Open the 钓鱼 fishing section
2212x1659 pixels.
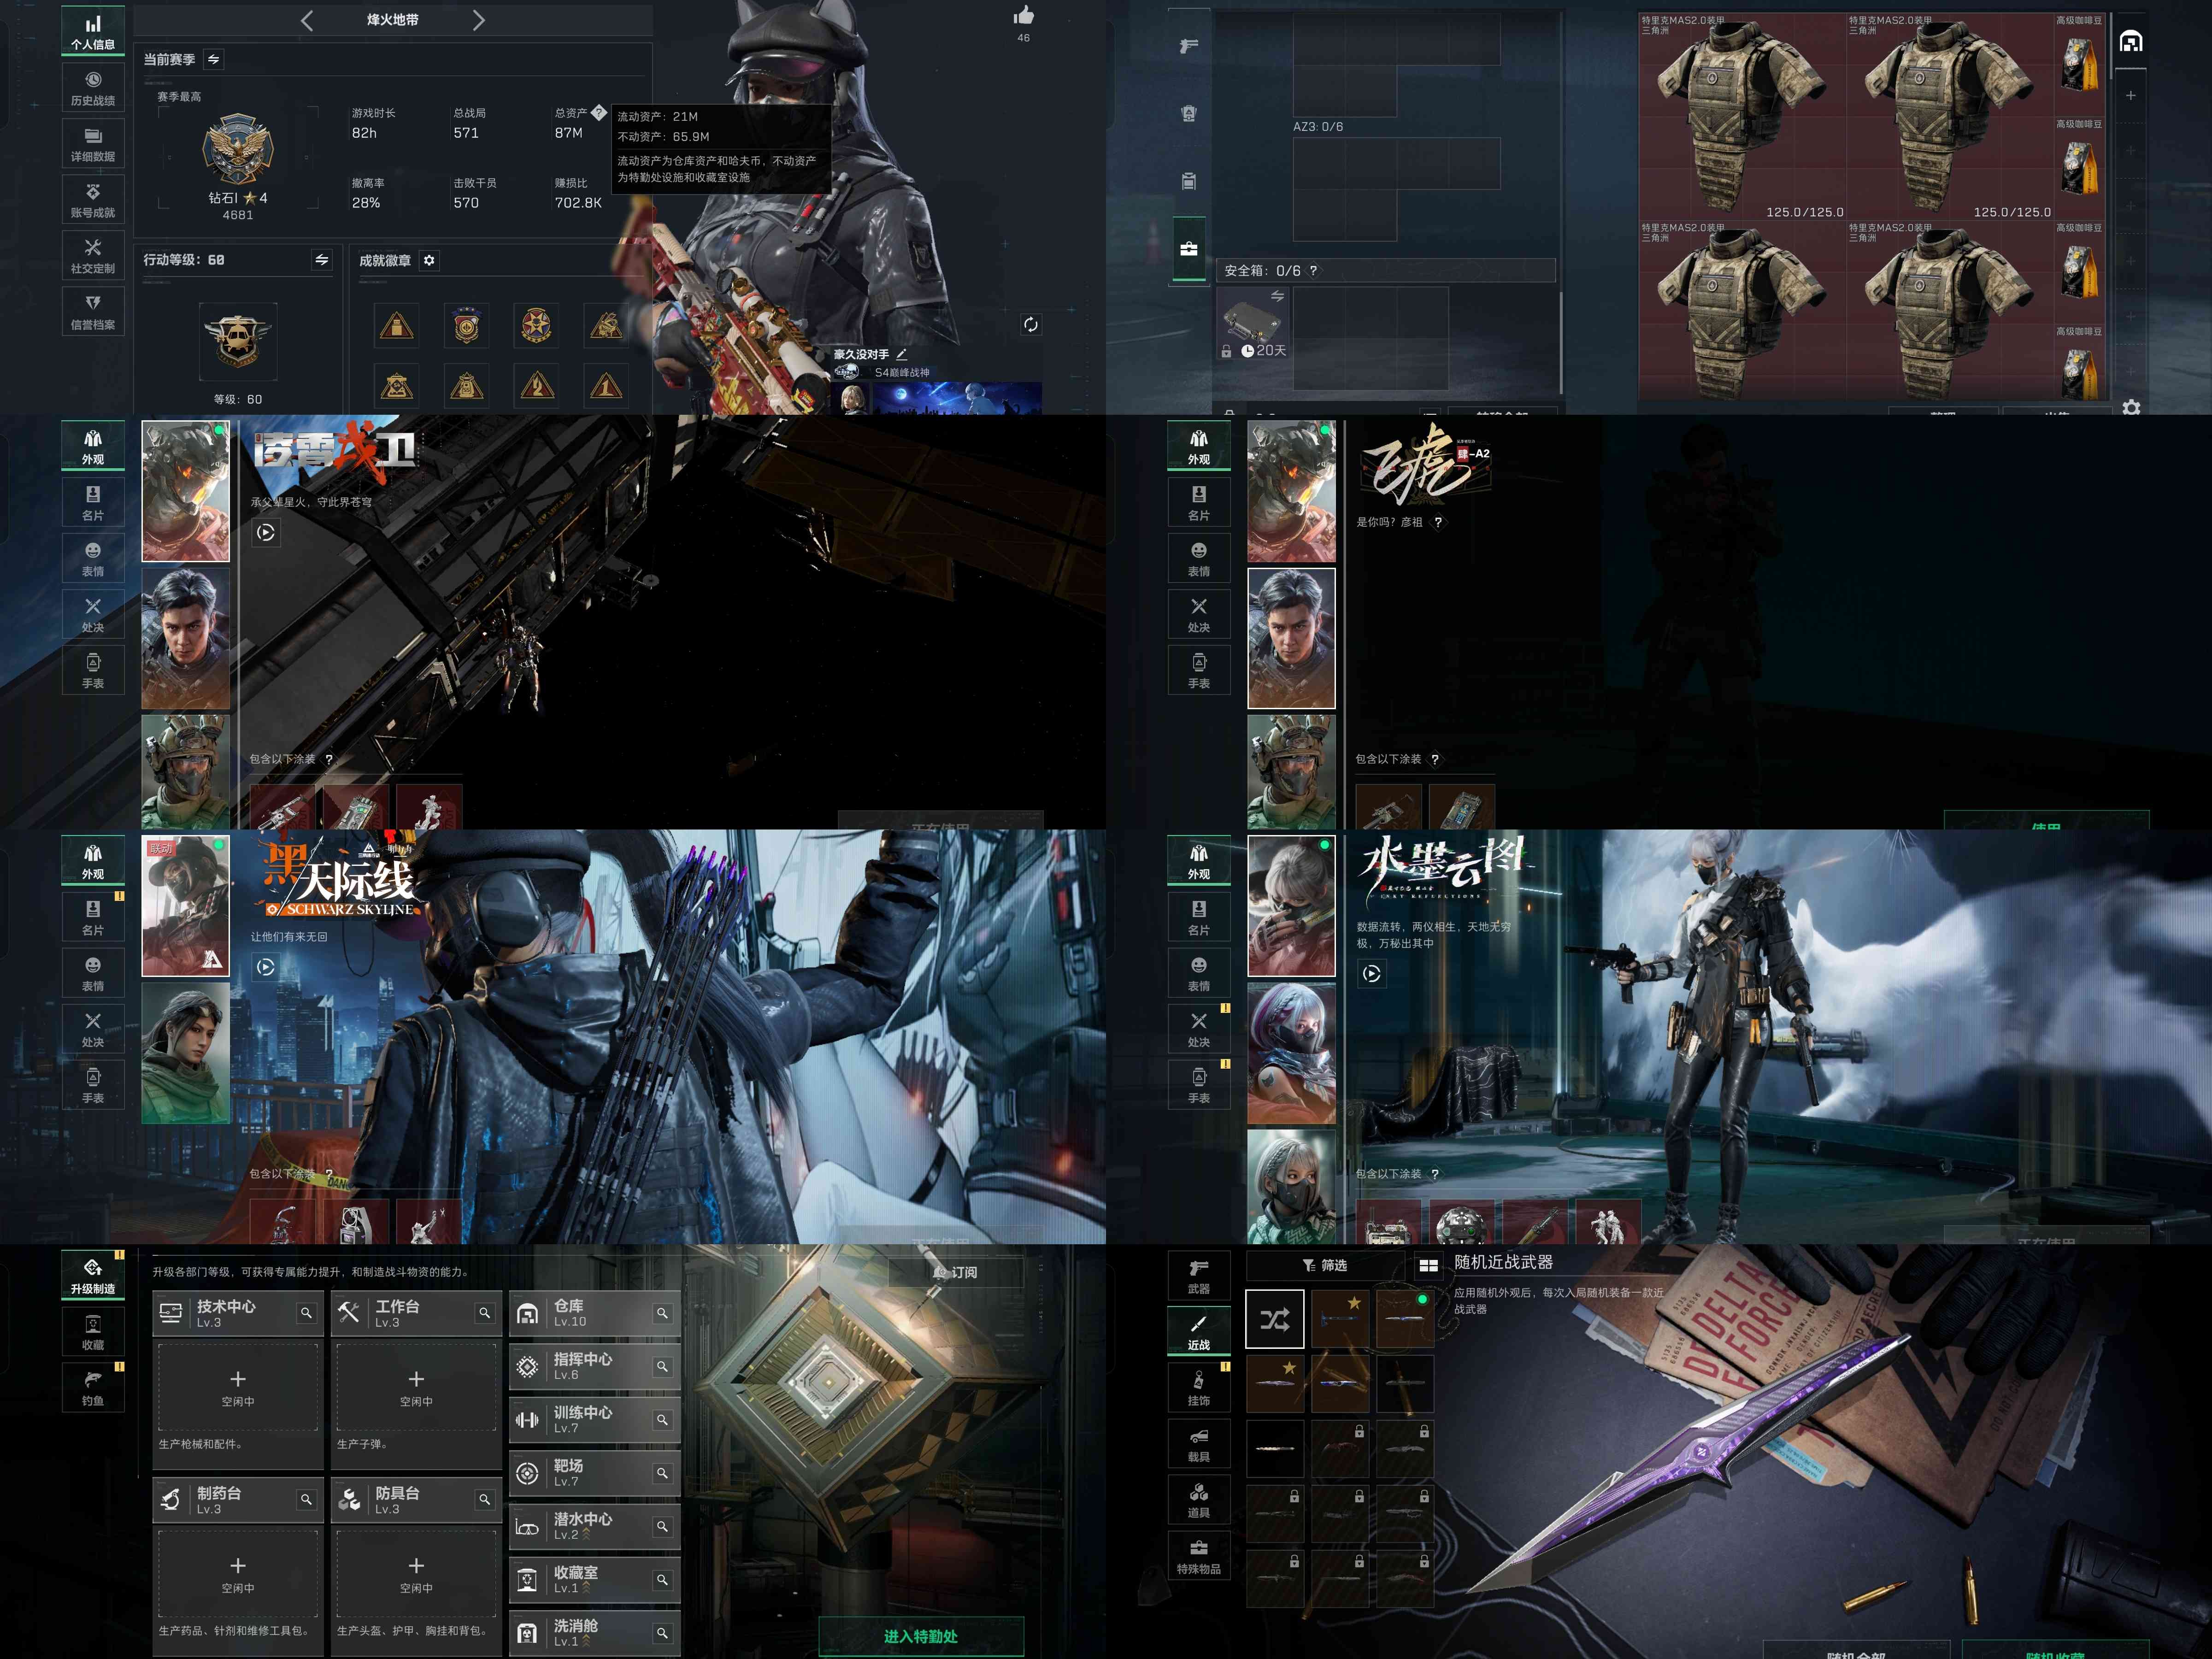pyautogui.click(x=93, y=1388)
